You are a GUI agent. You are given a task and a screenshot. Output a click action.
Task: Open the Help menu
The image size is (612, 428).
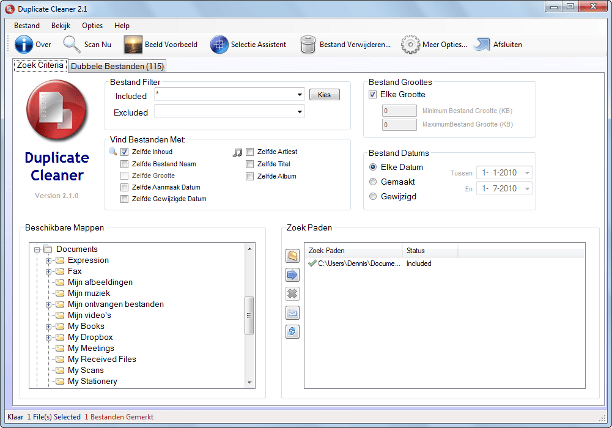[x=122, y=25]
